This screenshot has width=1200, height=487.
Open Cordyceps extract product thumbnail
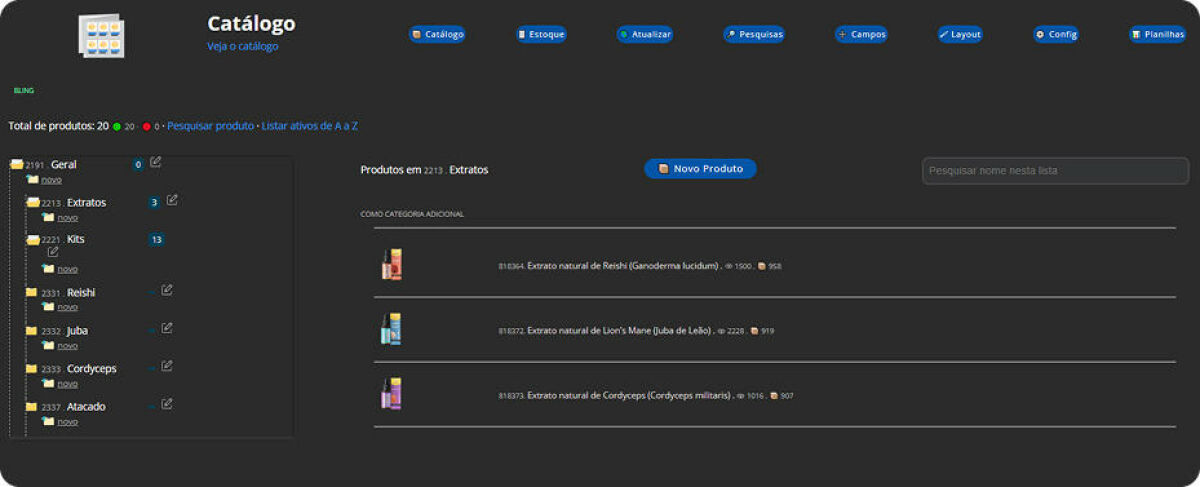(391, 394)
